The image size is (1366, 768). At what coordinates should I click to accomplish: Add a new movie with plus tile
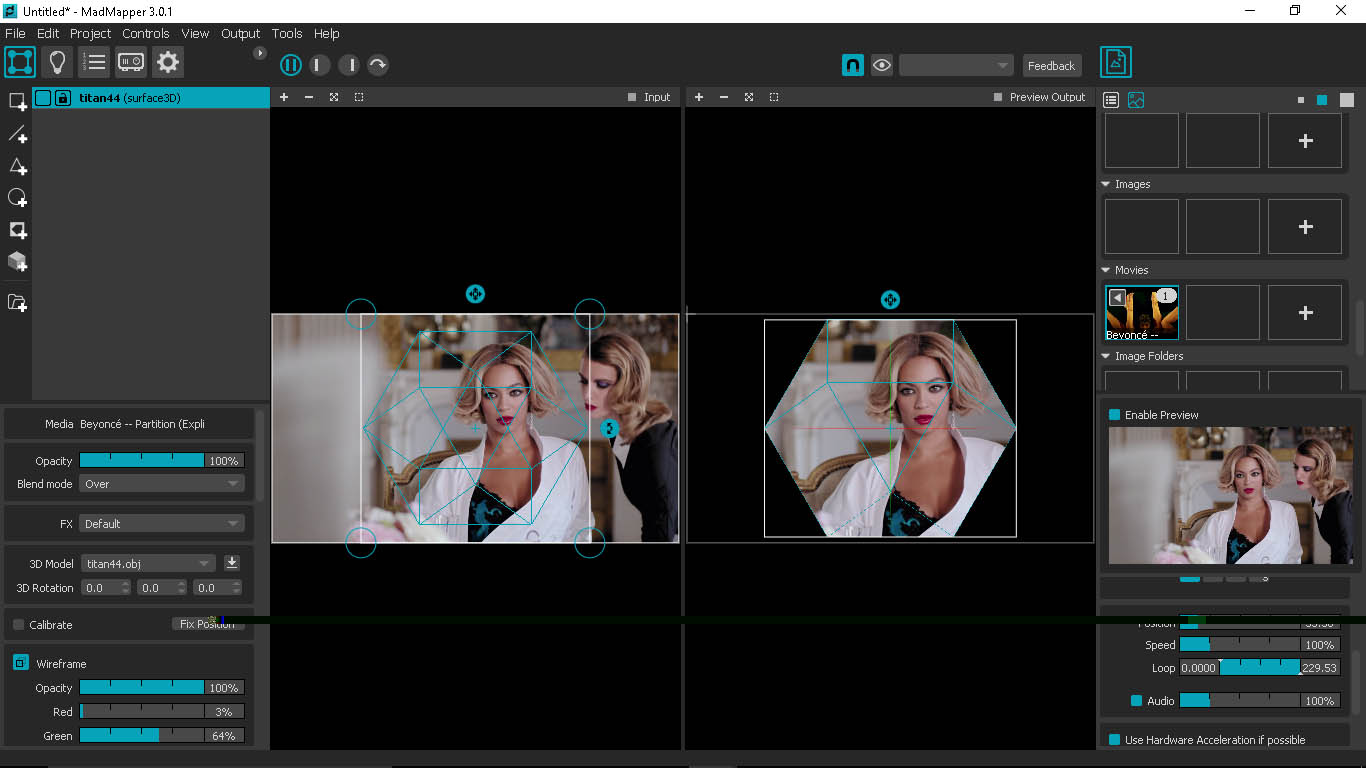(1305, 313)
